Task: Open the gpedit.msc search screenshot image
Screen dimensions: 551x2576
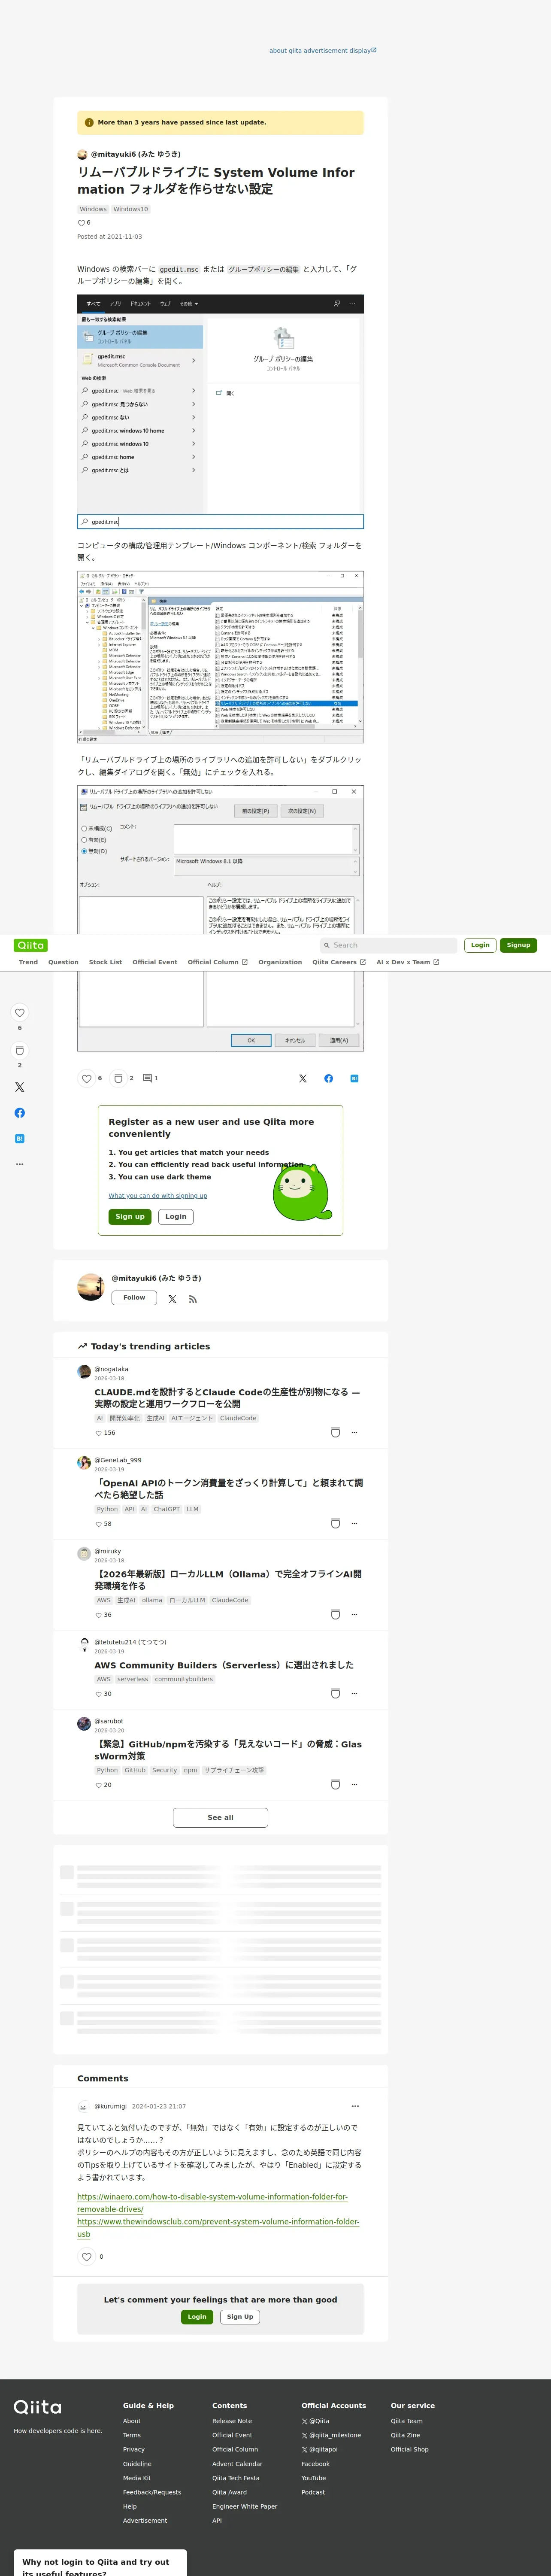Action: coord(220,412)
